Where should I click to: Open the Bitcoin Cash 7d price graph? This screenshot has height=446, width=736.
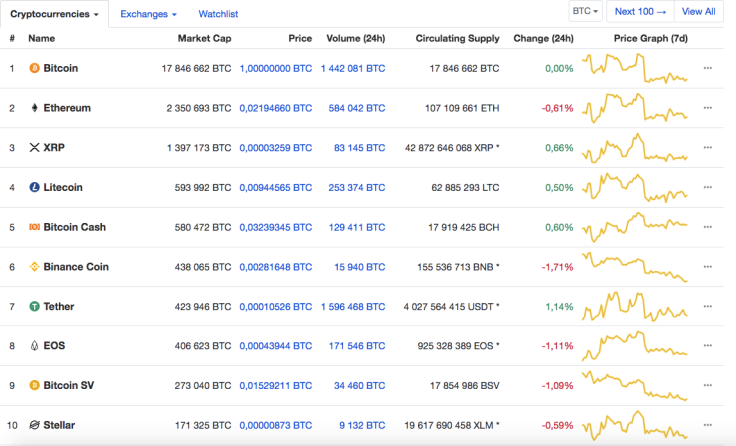(x=635, y=227)
